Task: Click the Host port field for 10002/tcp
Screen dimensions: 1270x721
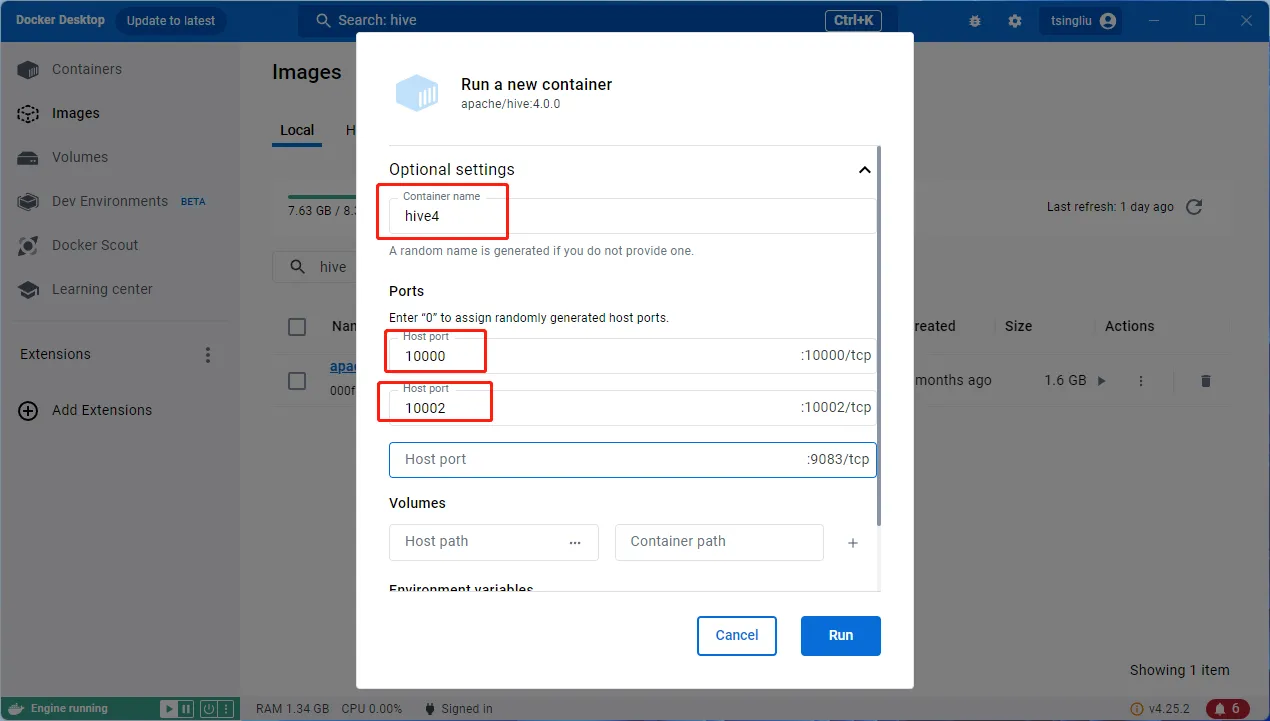Action: 632,408
